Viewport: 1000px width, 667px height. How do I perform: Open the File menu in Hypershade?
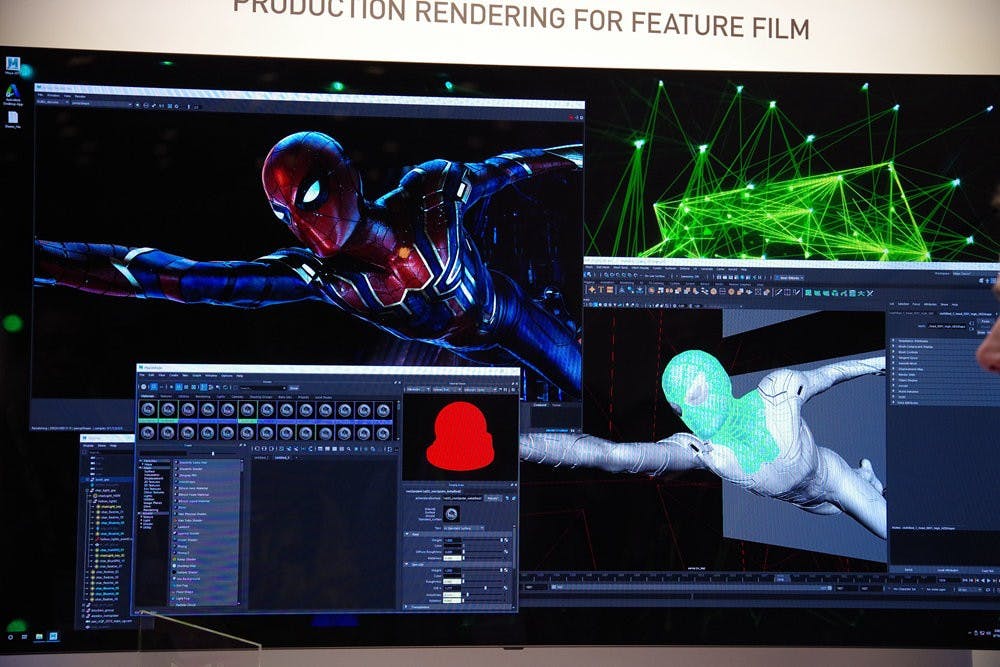[143, 376]
